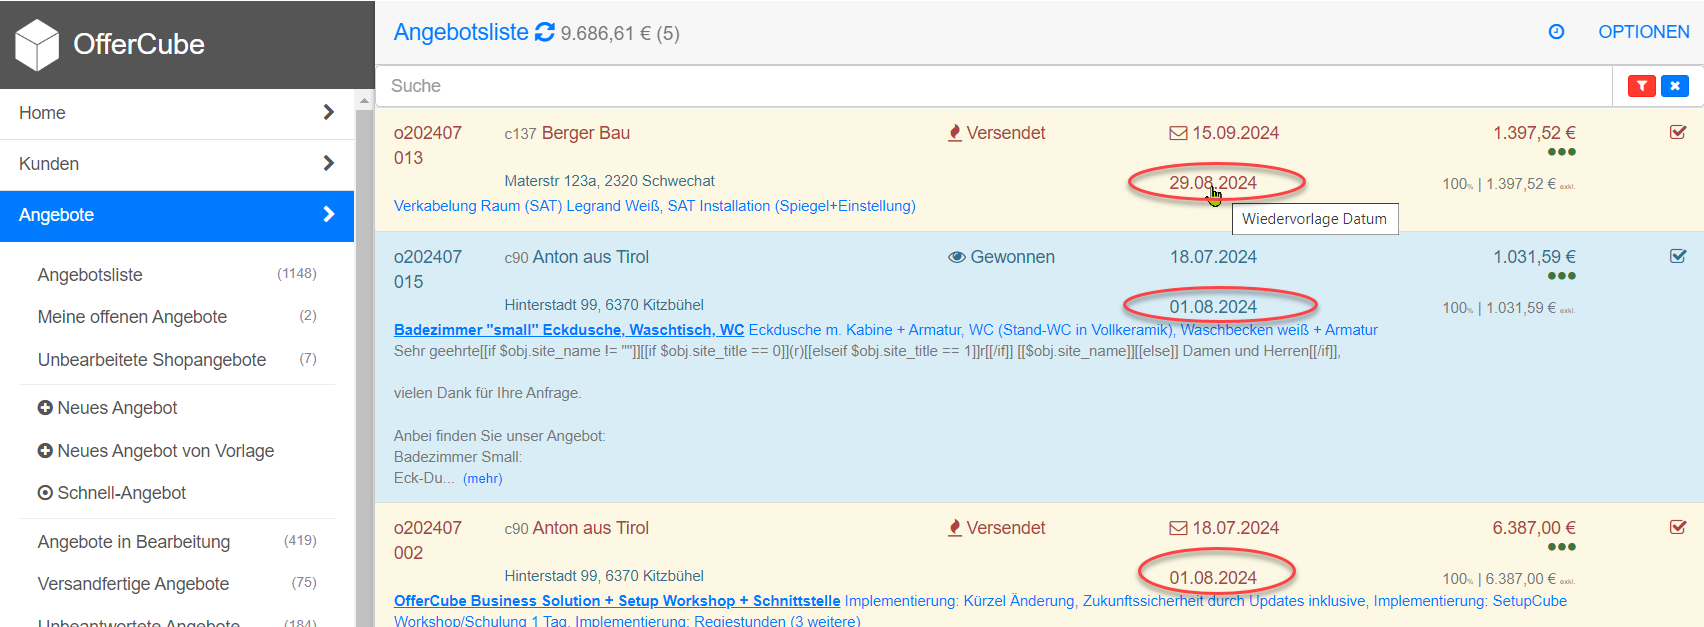Open customer Anton aus Tirol on offer 015
The width and height of the screenshot is (1704, 627).
pos(591,257)
